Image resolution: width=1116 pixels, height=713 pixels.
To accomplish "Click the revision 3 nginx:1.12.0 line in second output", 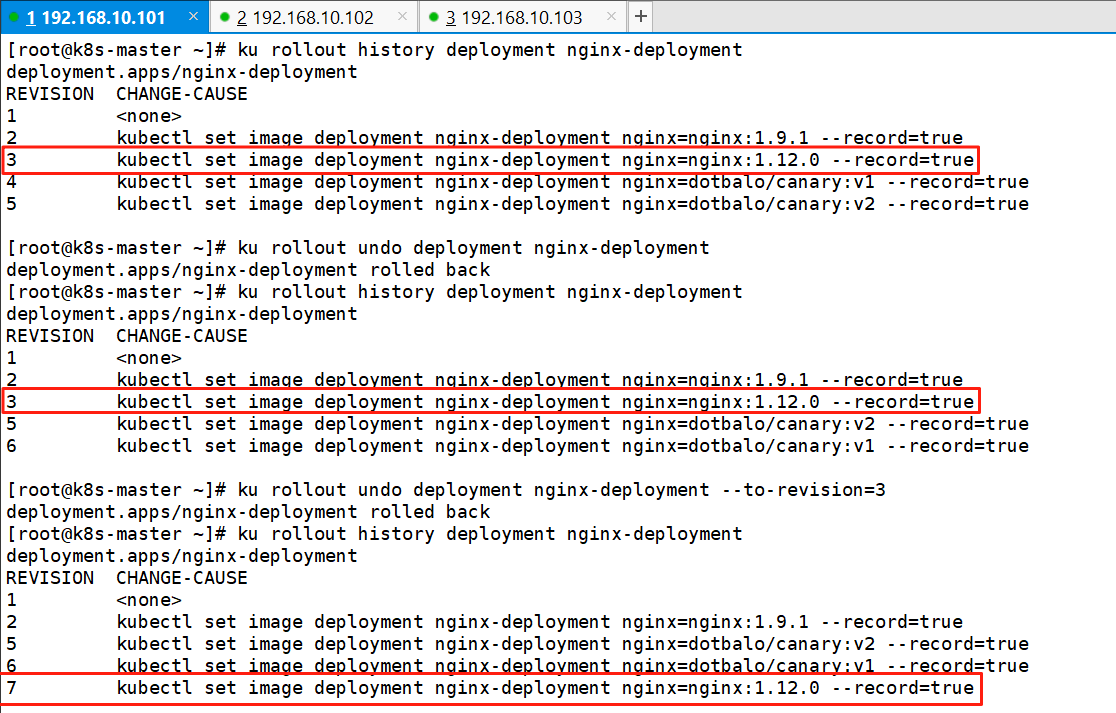I will [490, 402].
